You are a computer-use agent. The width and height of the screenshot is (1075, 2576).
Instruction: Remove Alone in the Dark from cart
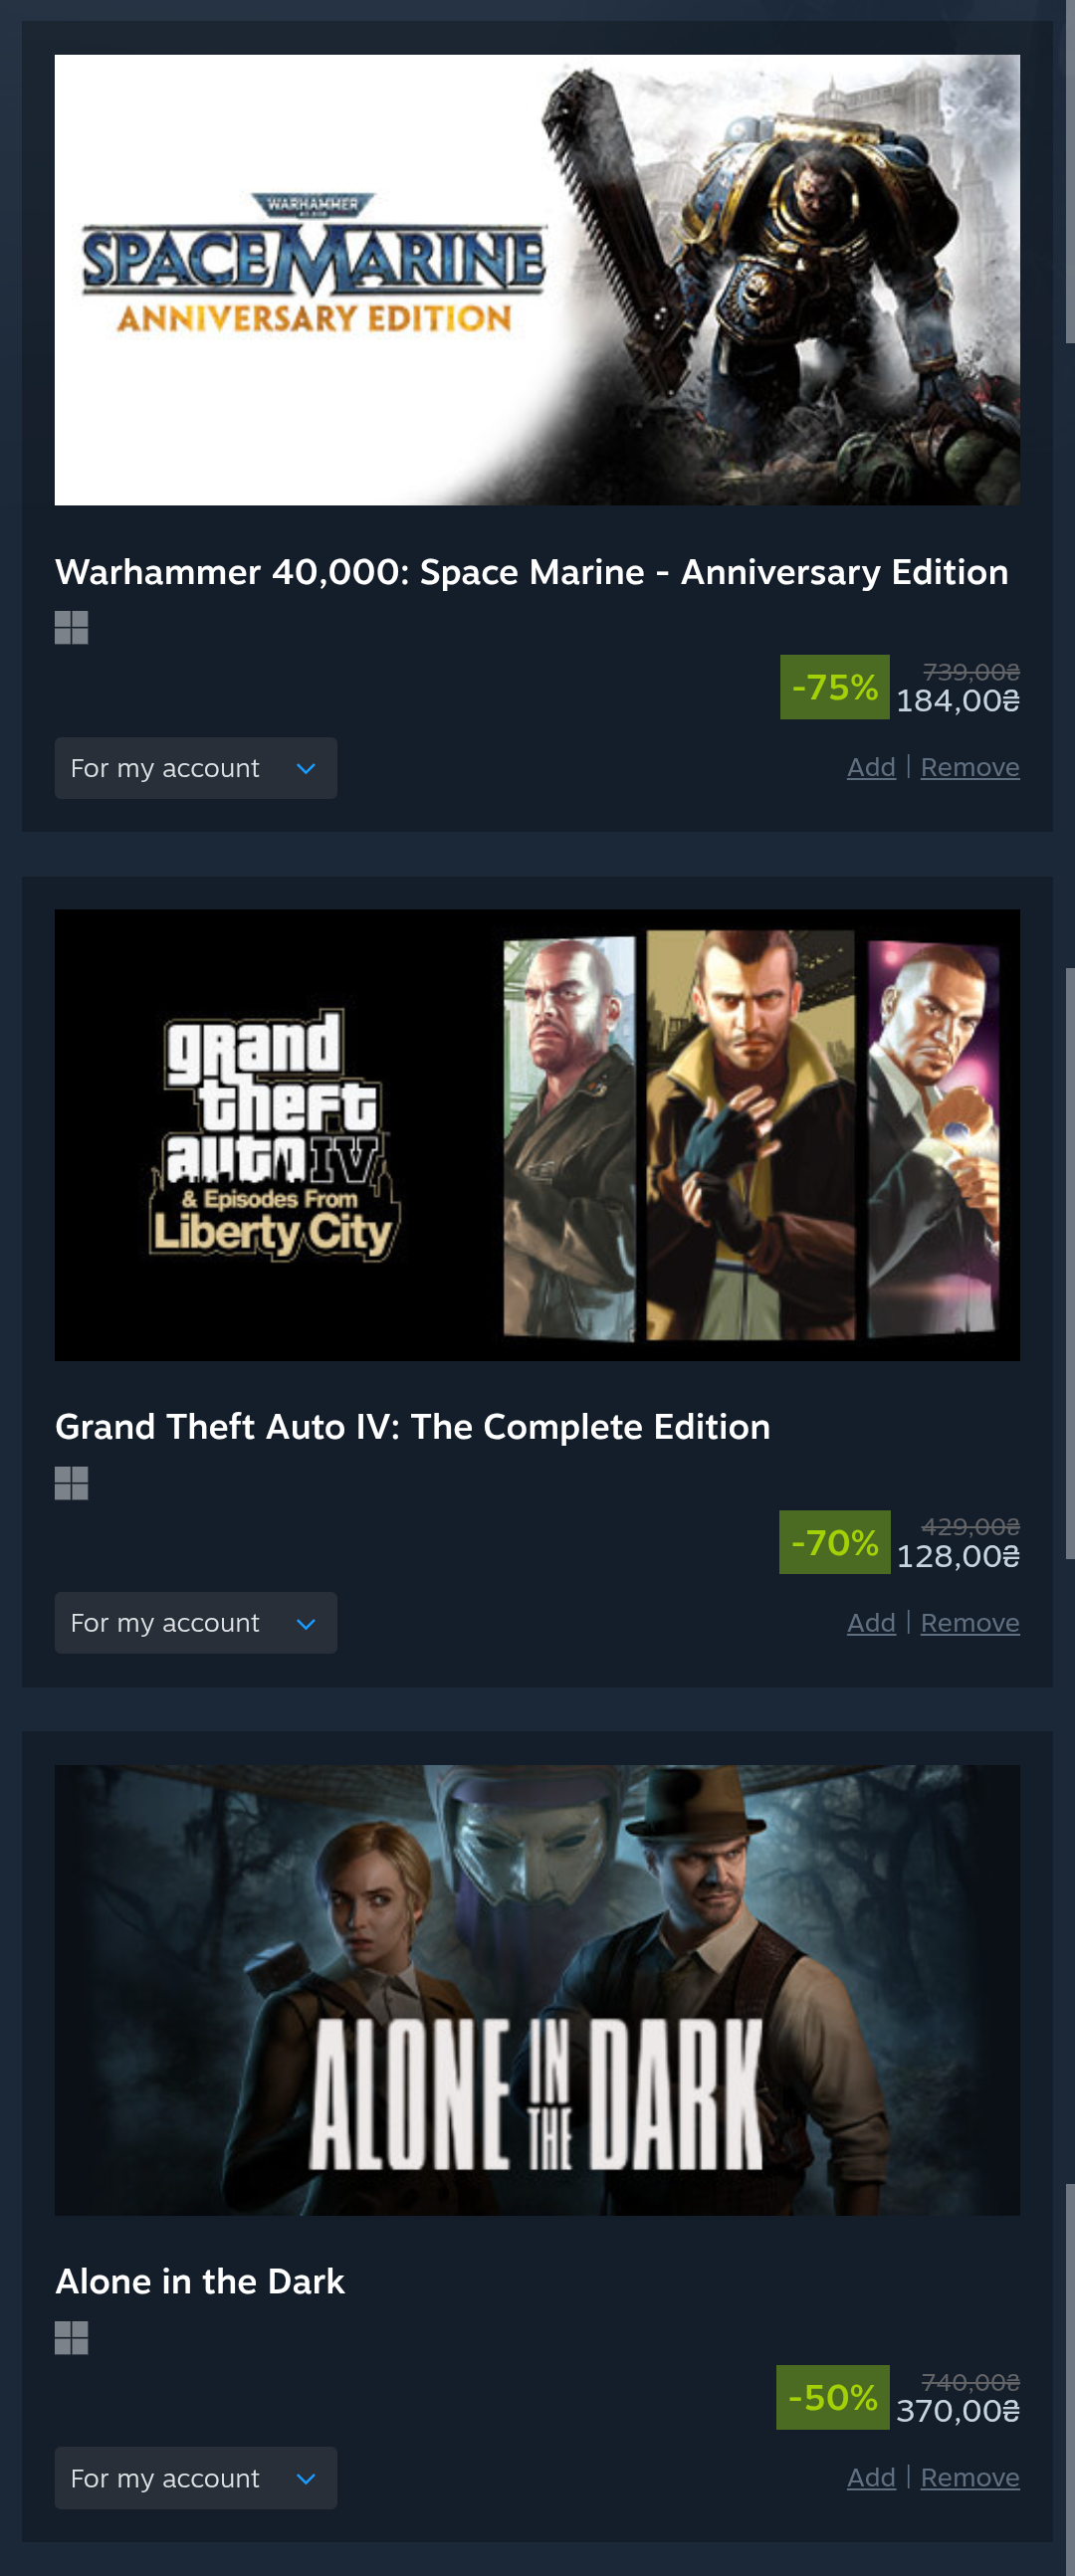pos(969,2477)
